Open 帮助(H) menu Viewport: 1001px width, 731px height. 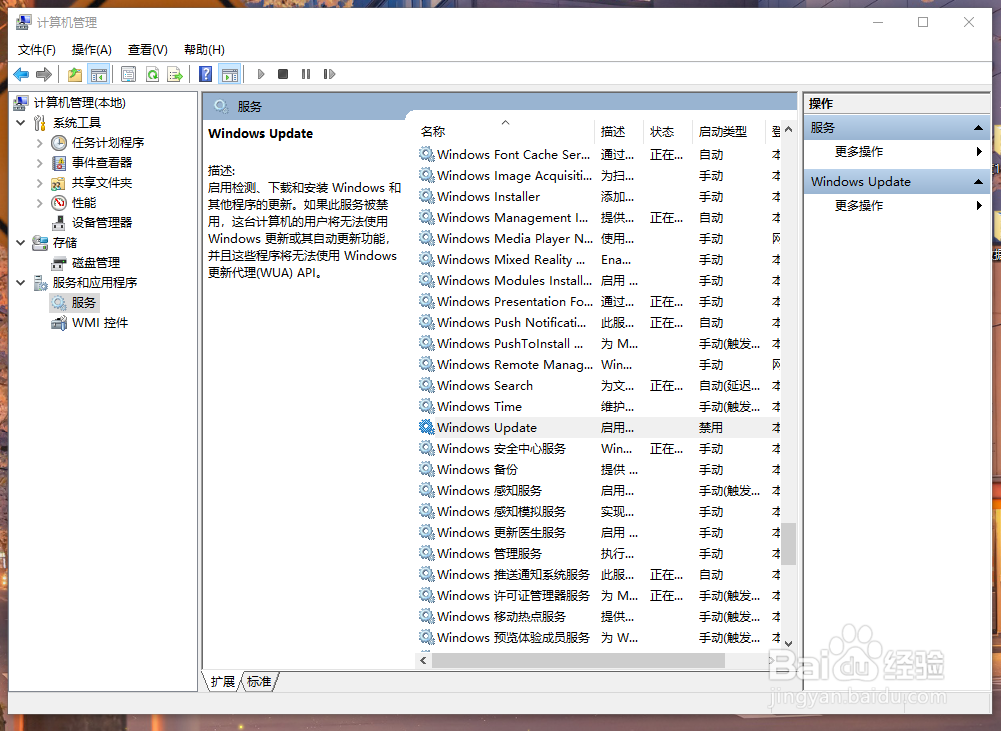204,50
